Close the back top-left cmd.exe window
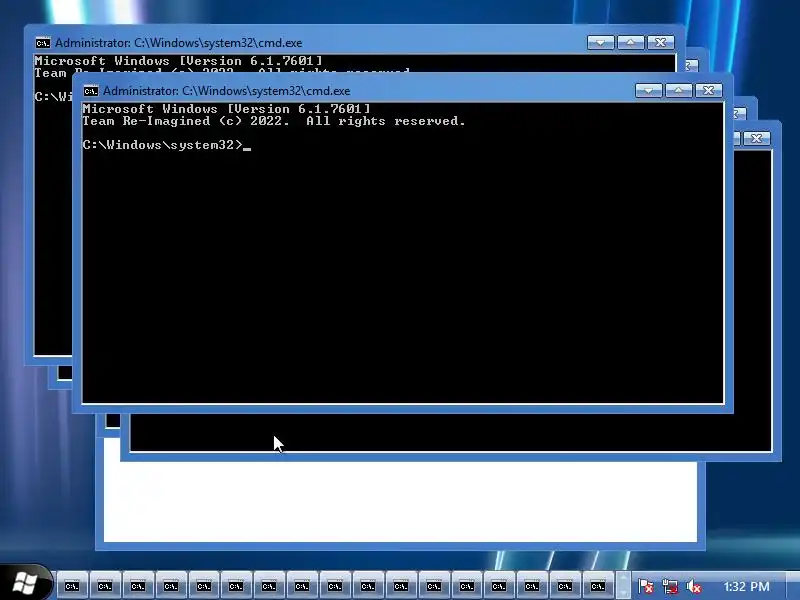 click(660, 42)
